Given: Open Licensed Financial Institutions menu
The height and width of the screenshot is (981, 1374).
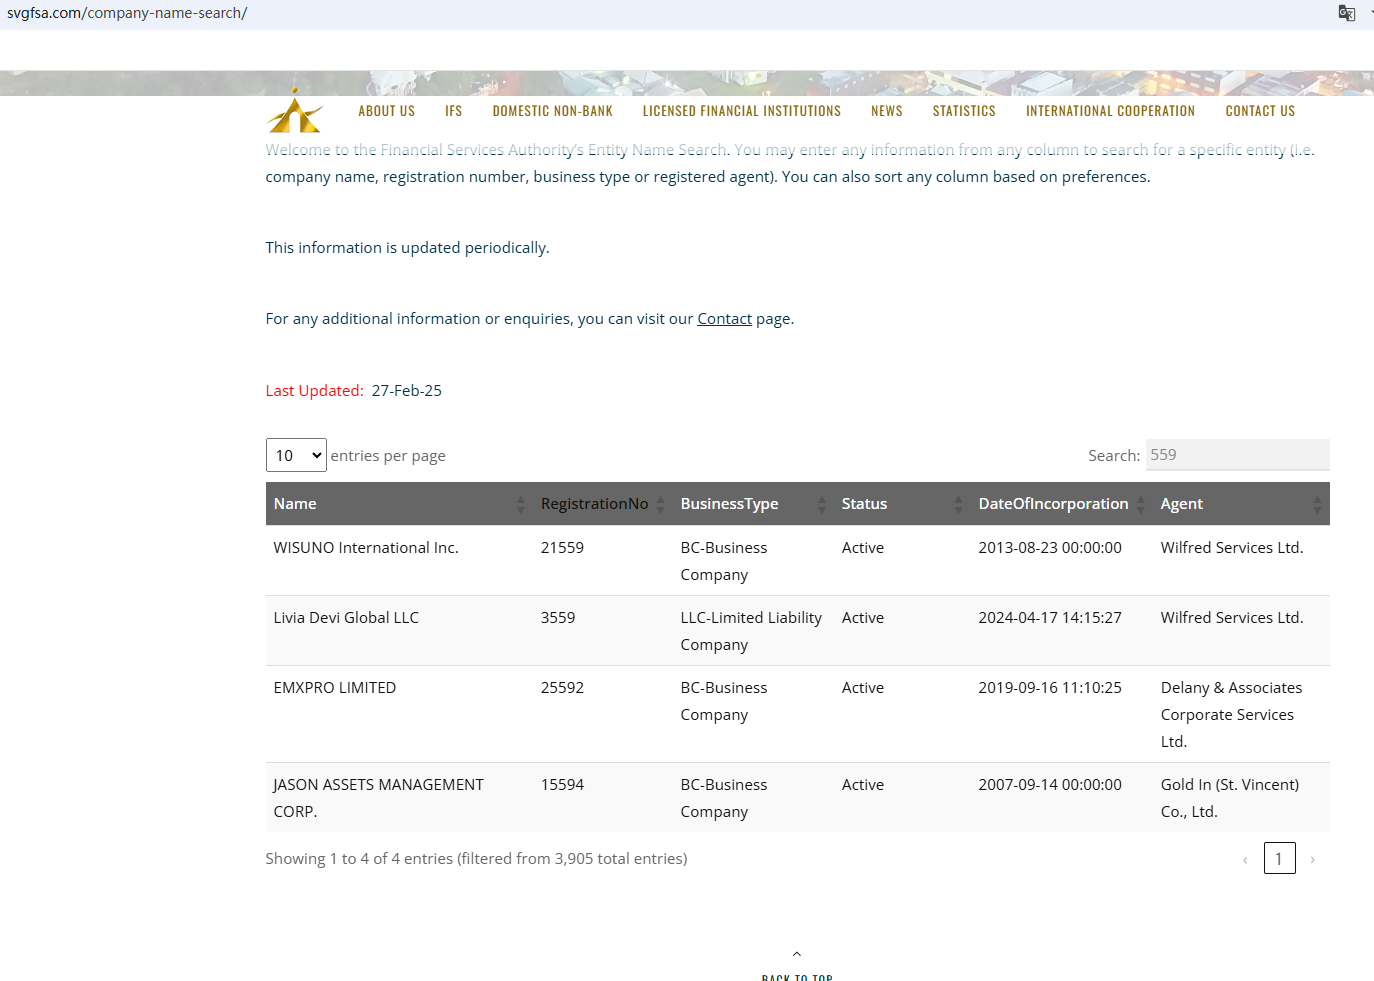Looking at the screenshot, I should click(742, 111).
